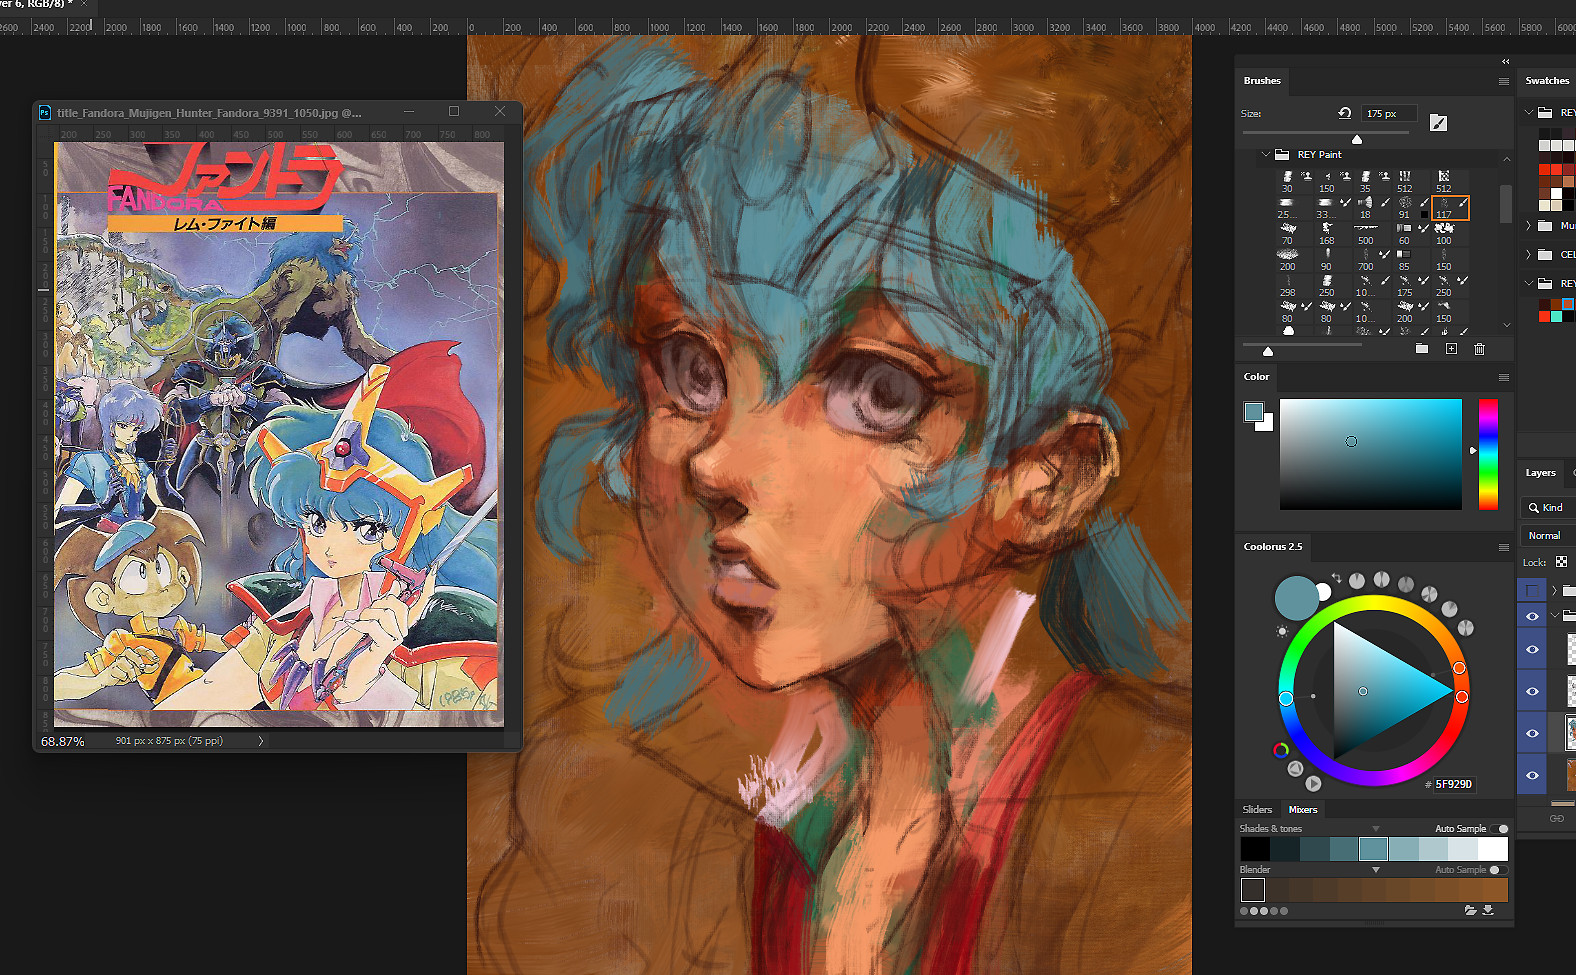The image size is (1576, 975).
Task: Click the hue spectrum slider in Color panel
Action: pos(1488,453)
